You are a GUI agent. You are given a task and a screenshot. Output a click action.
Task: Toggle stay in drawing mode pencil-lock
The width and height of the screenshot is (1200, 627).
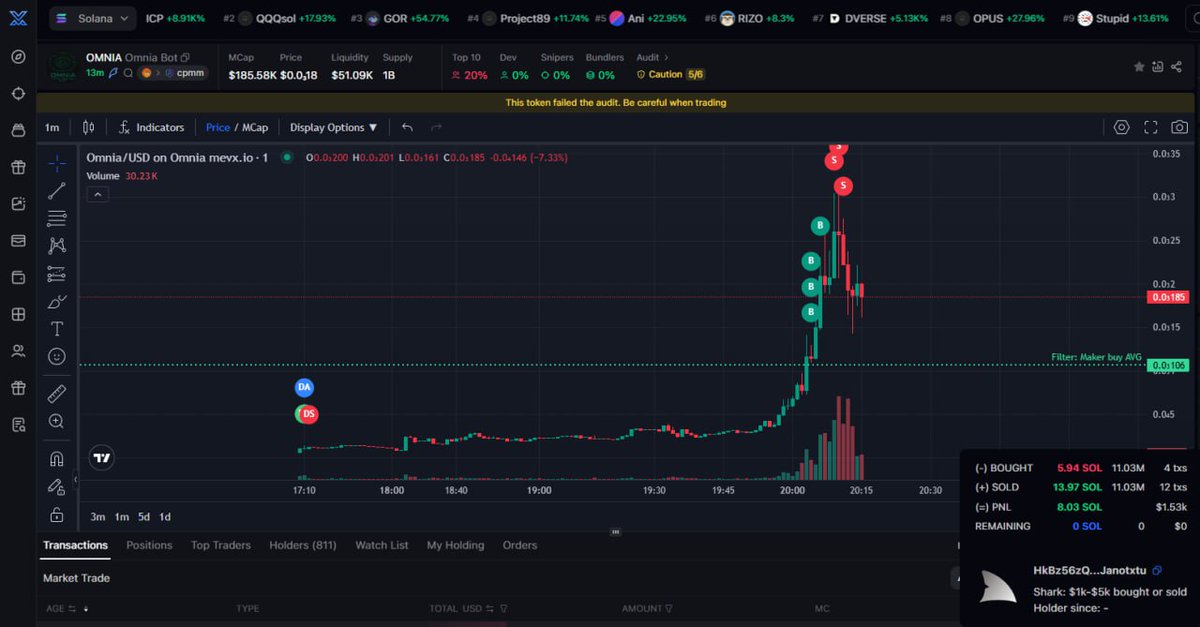[57, 487]
